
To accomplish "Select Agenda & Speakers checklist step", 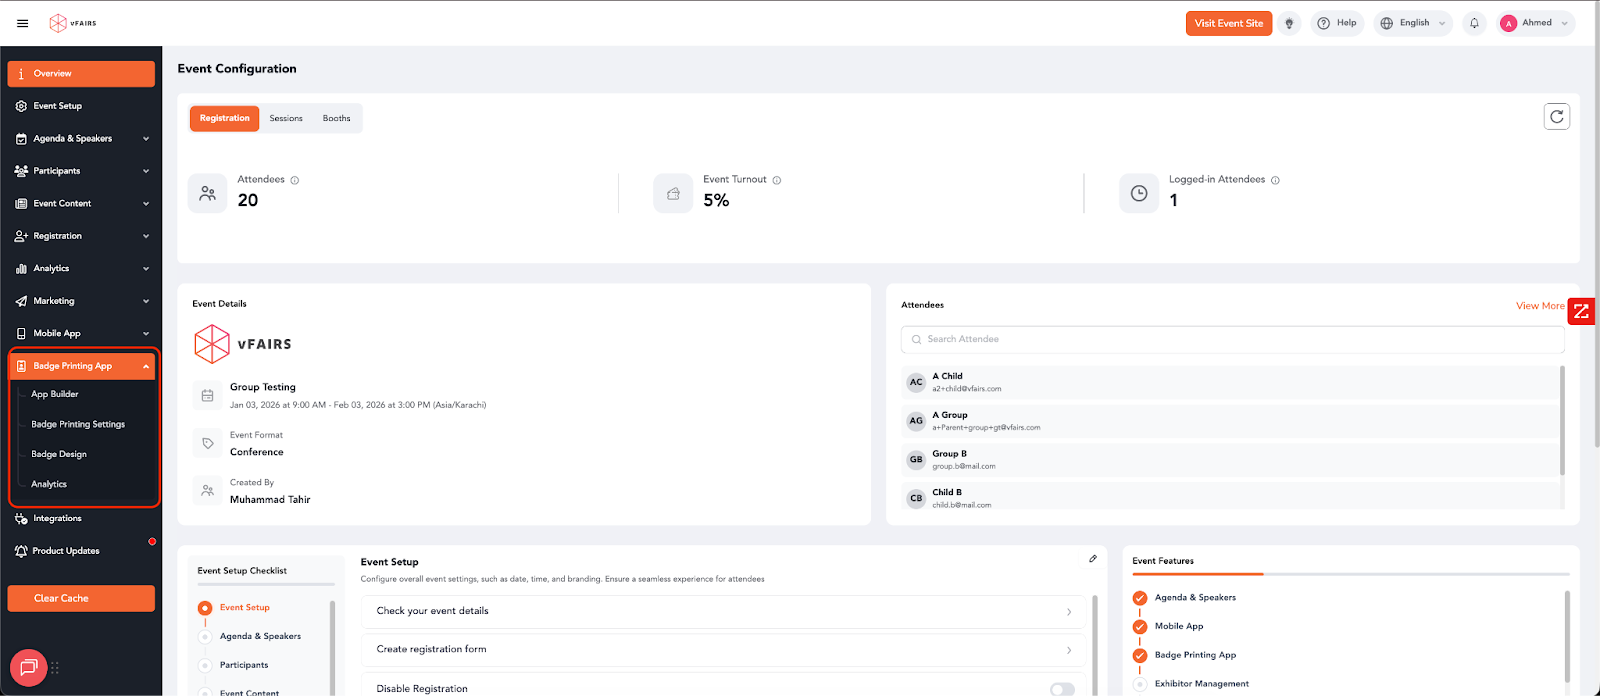I will (x=260, y=636).
